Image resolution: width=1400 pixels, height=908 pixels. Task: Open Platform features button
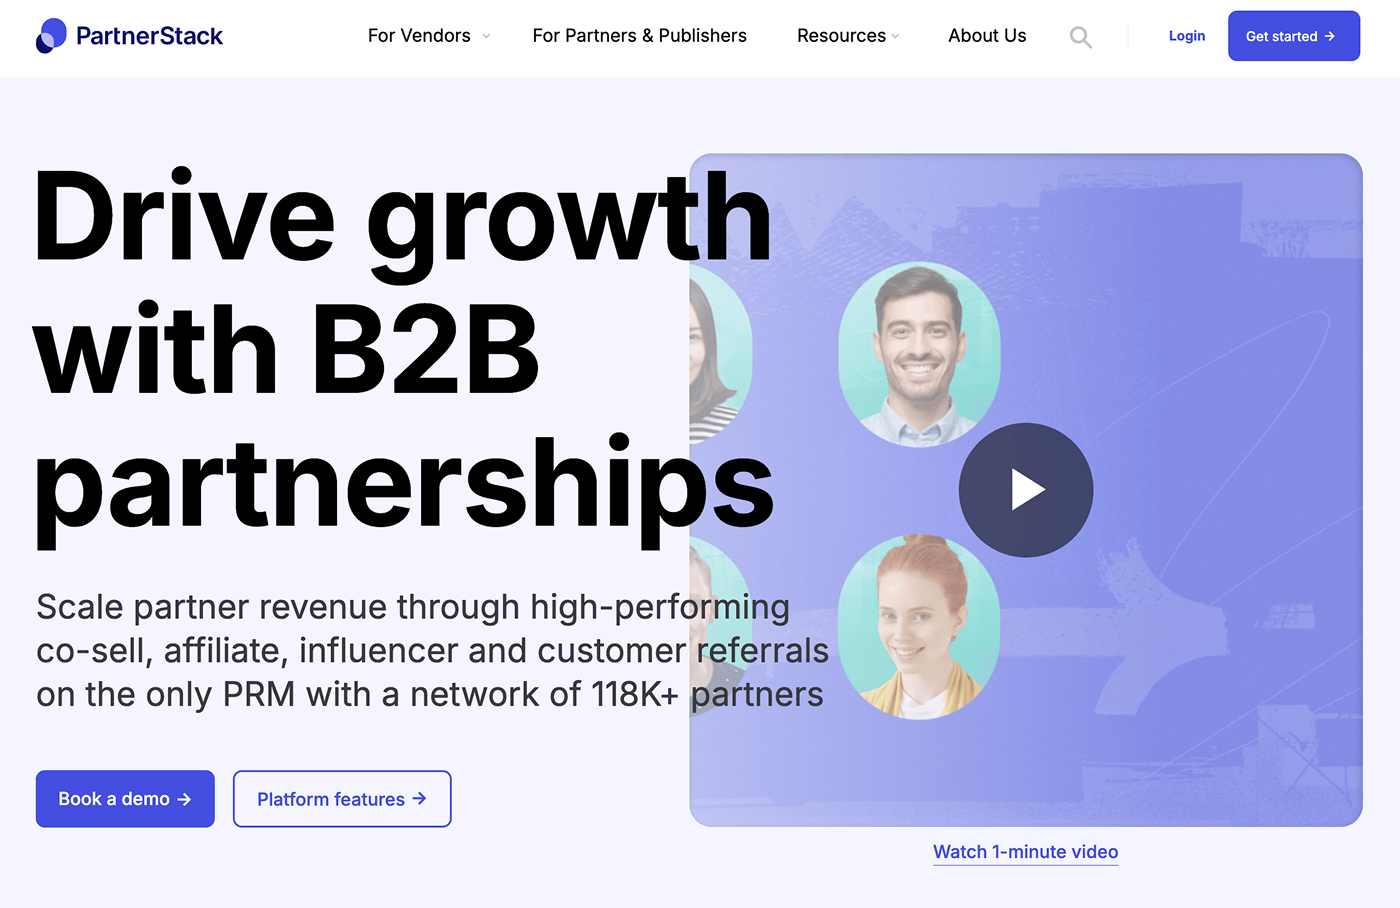(342, 799)
